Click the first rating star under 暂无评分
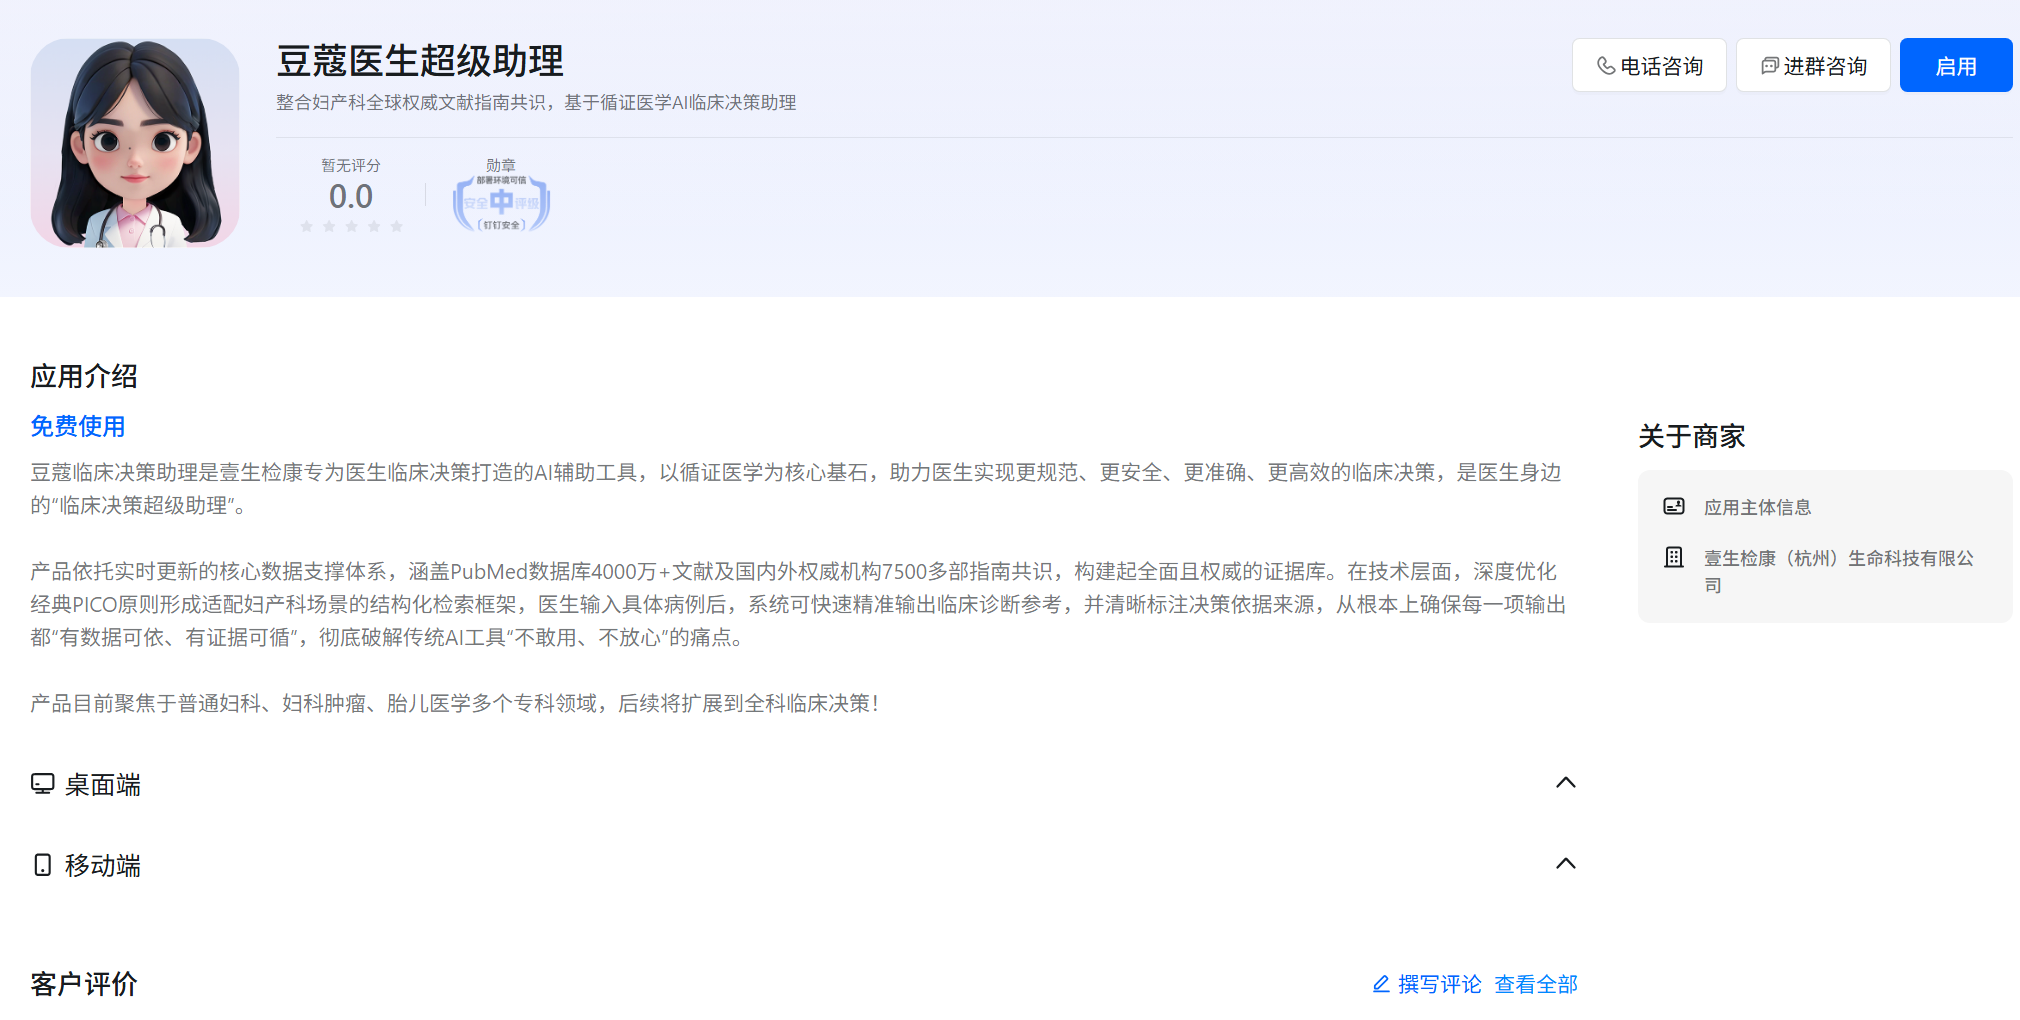Viewport: 2020px width, 1020px height. click(x=307, y=226)
